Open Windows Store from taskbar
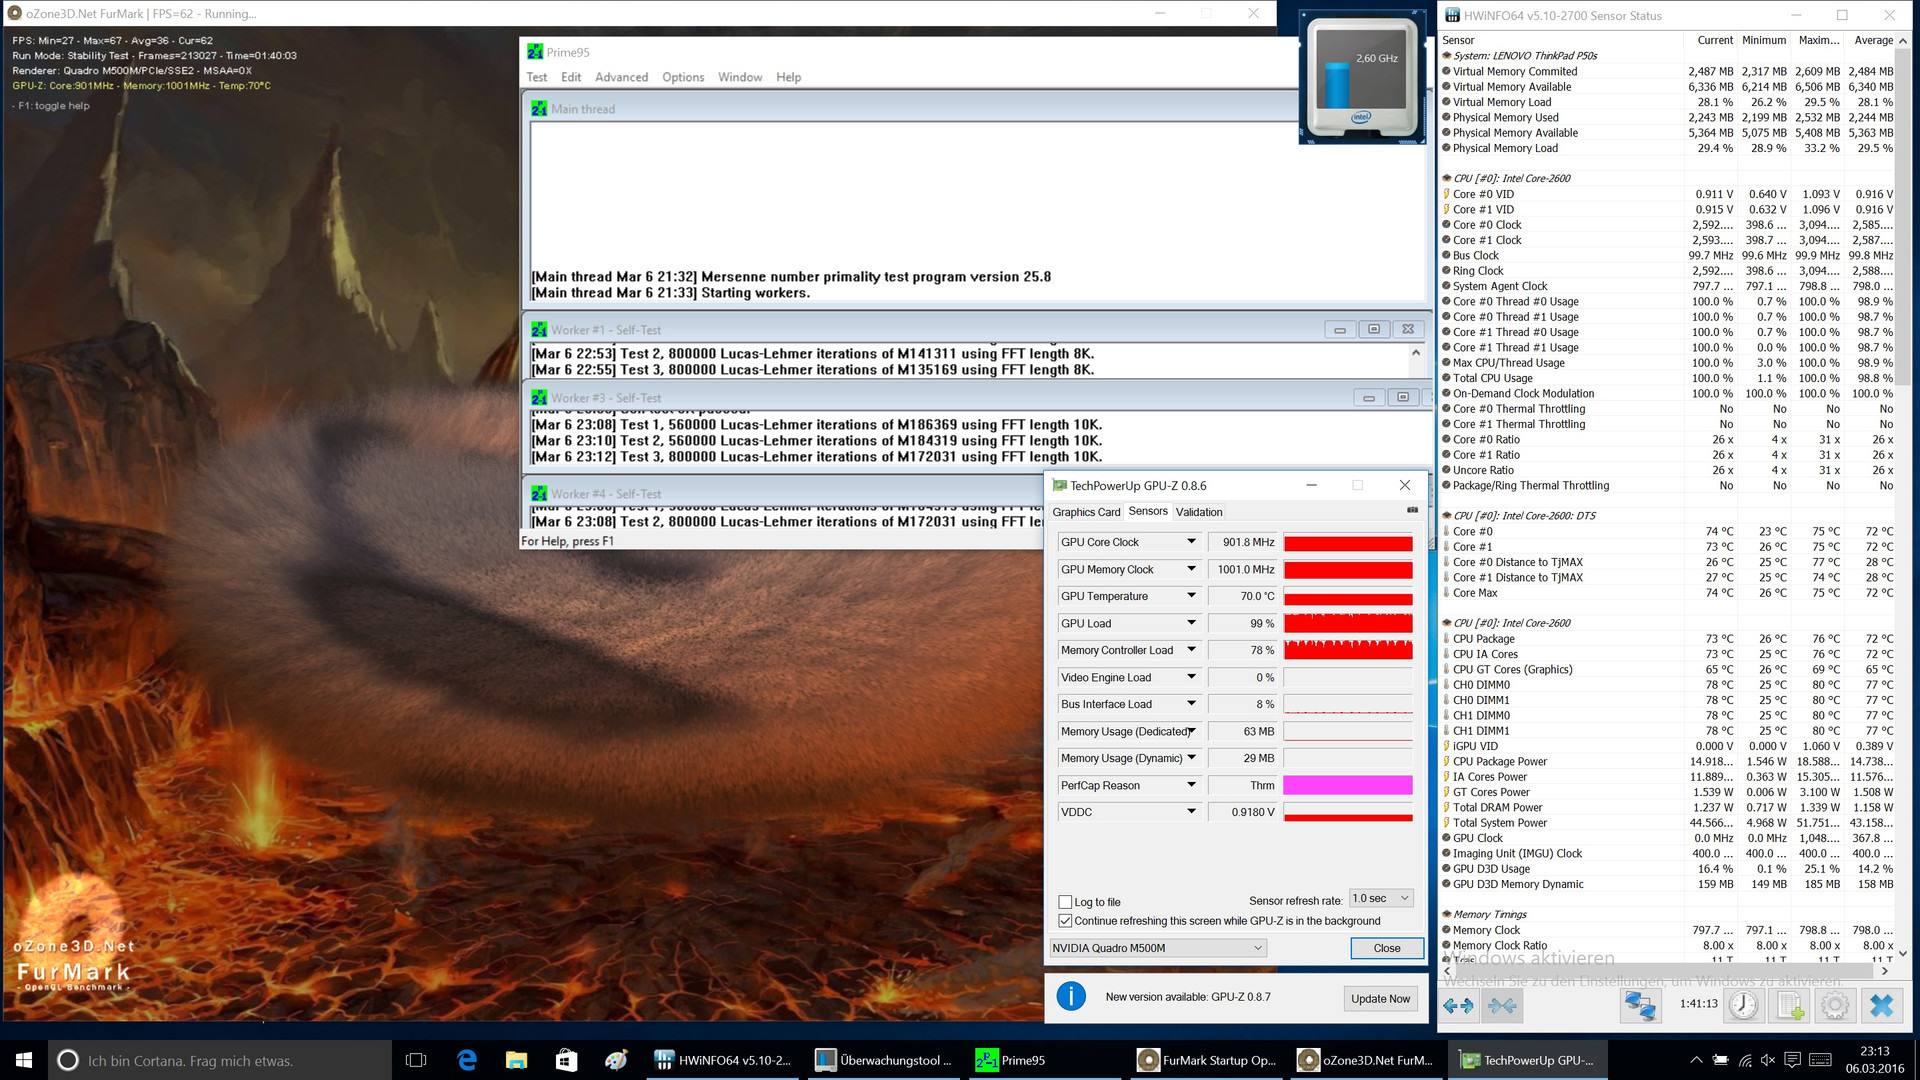 pos(566,1060)
